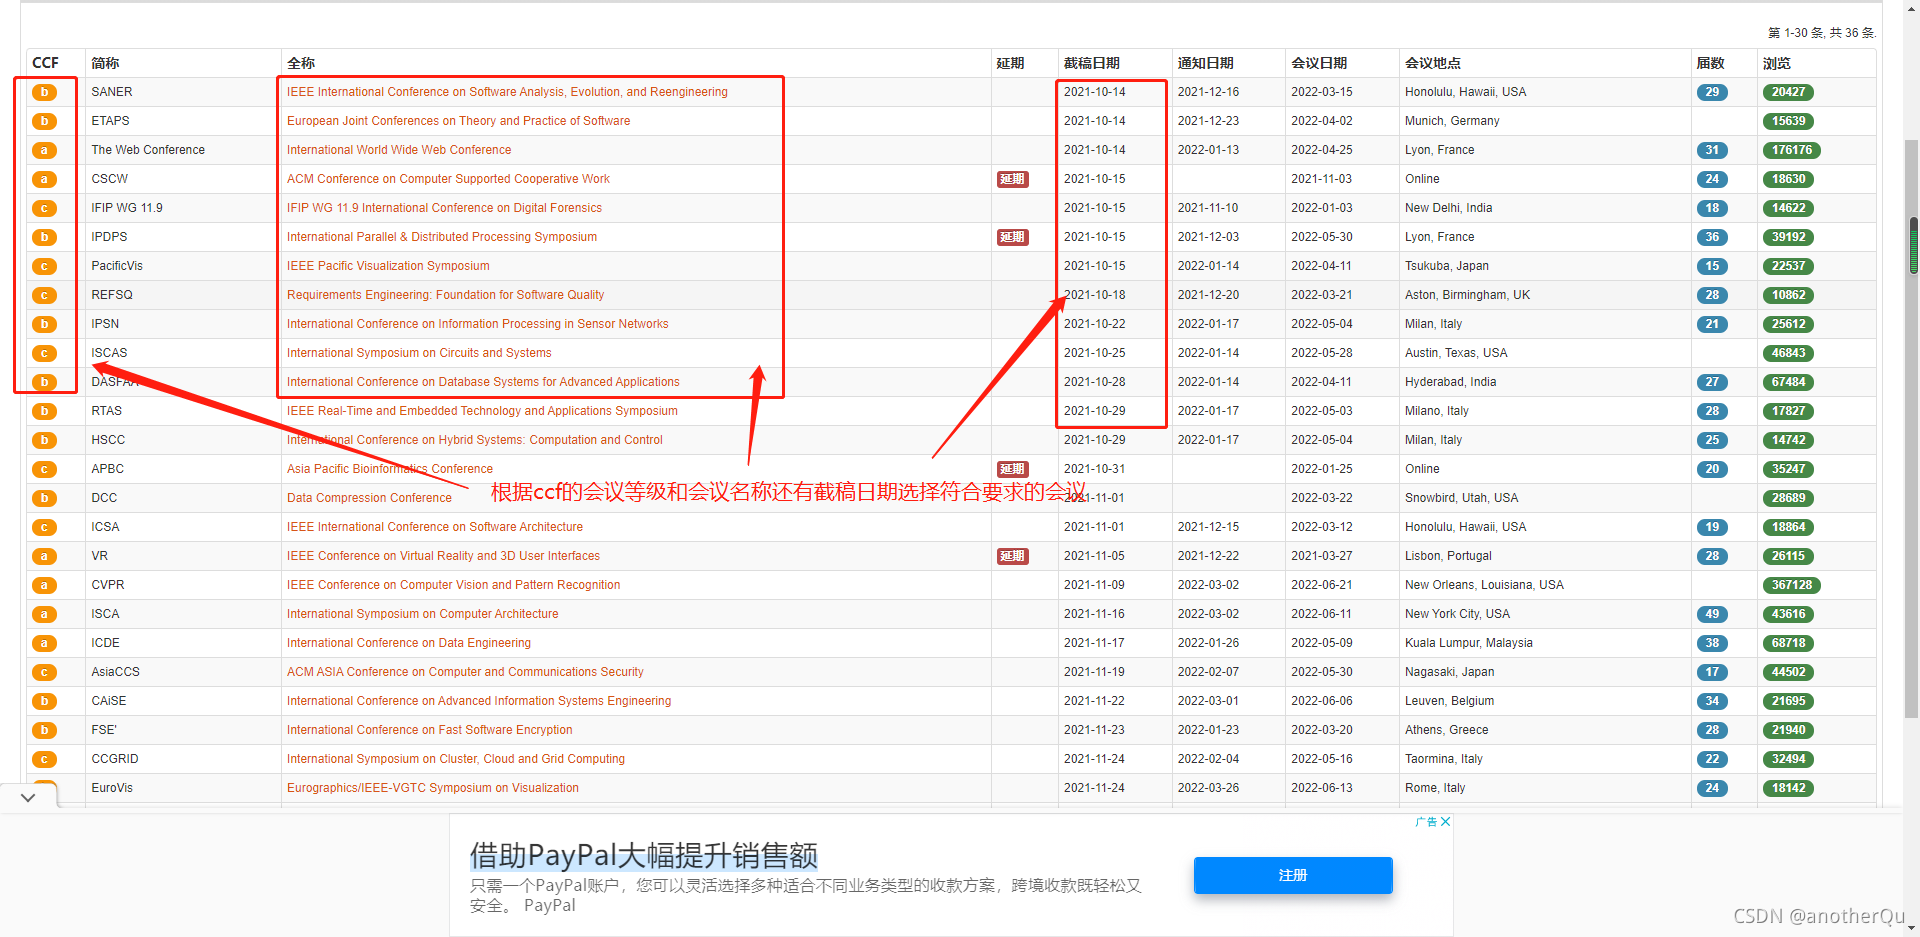Click the 延期 tag in IPDPS row

[1012, 237]
